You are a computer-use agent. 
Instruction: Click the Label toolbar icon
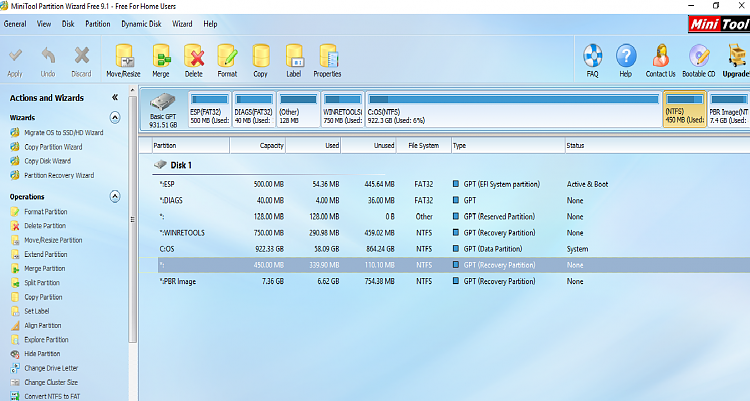coord(294,56)
